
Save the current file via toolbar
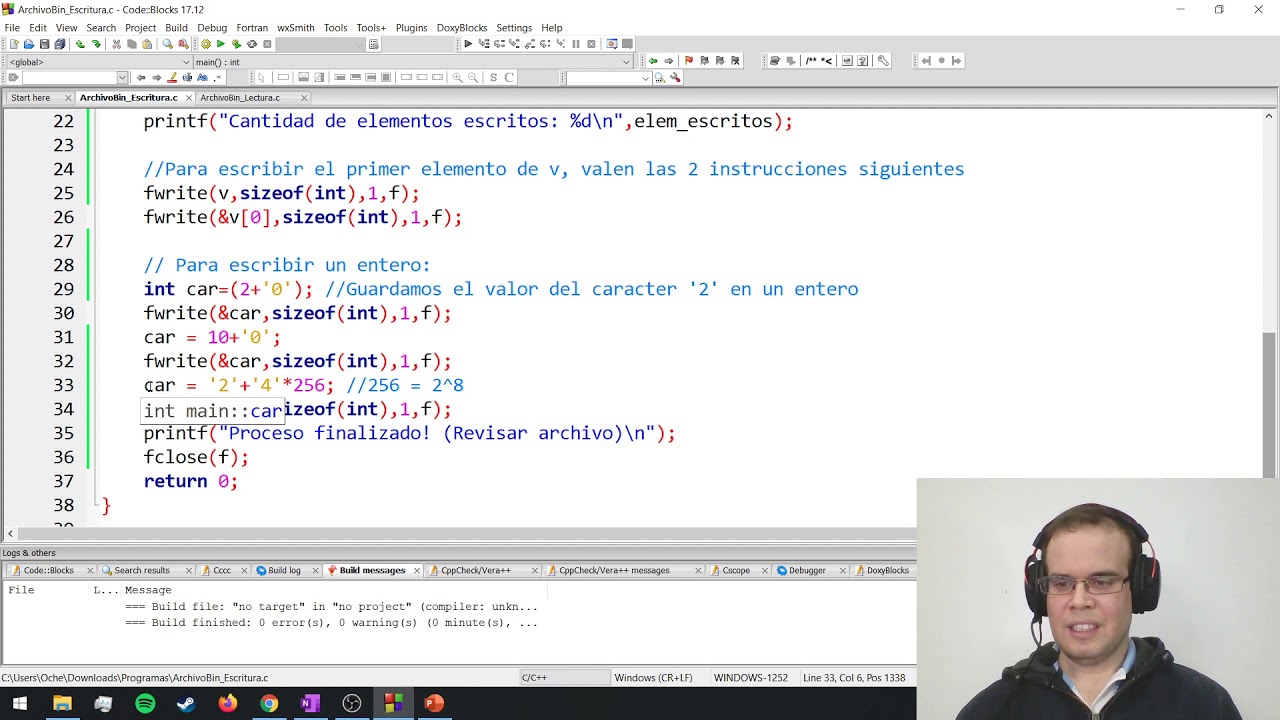pos(44,44)
